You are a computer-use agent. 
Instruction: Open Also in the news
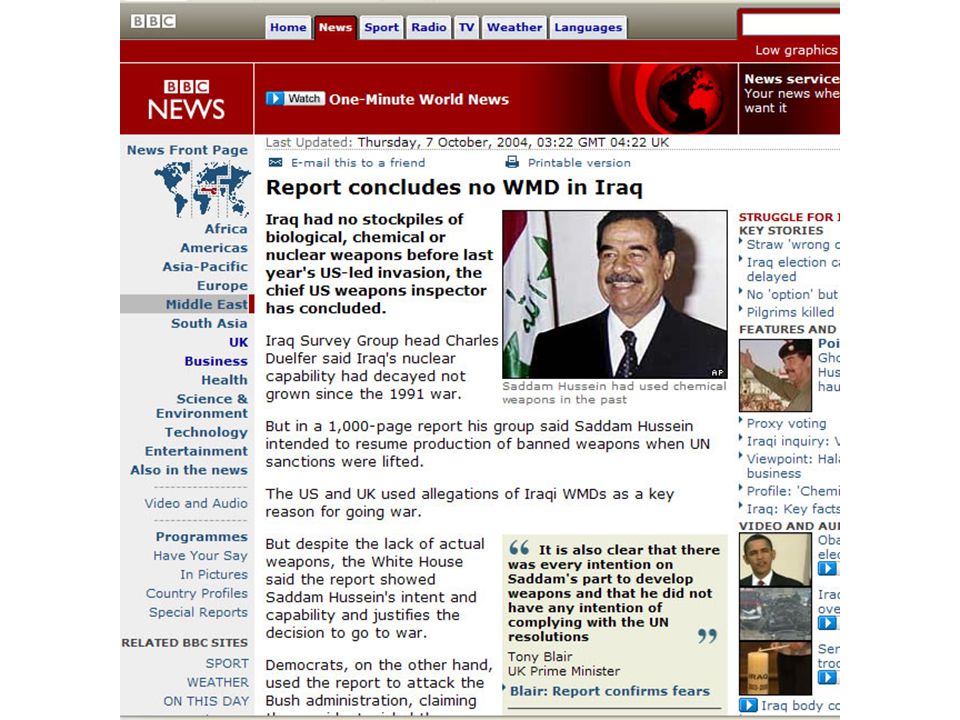[189, 470]
